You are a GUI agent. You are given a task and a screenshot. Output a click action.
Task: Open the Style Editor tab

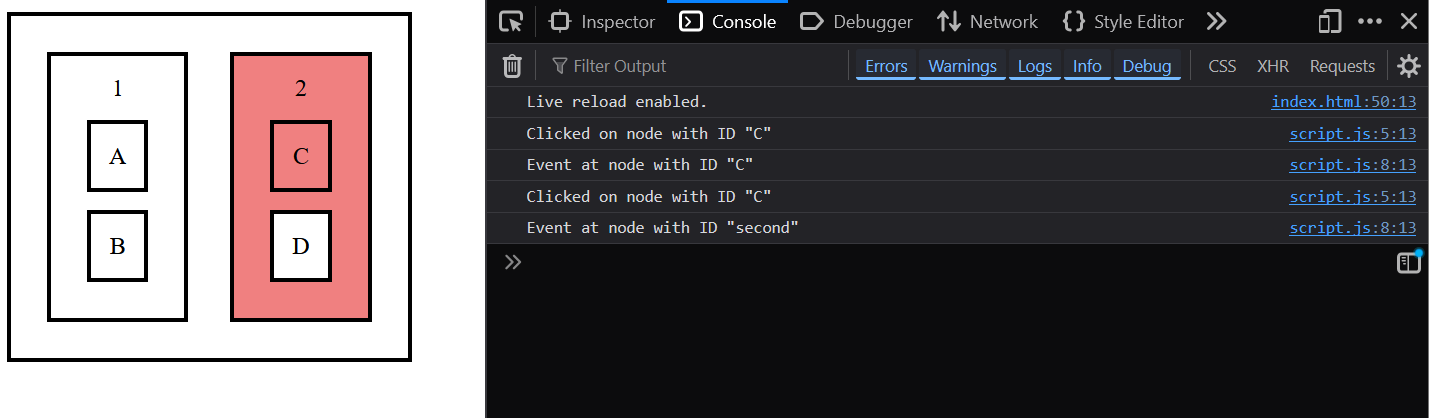point(1123,22)
